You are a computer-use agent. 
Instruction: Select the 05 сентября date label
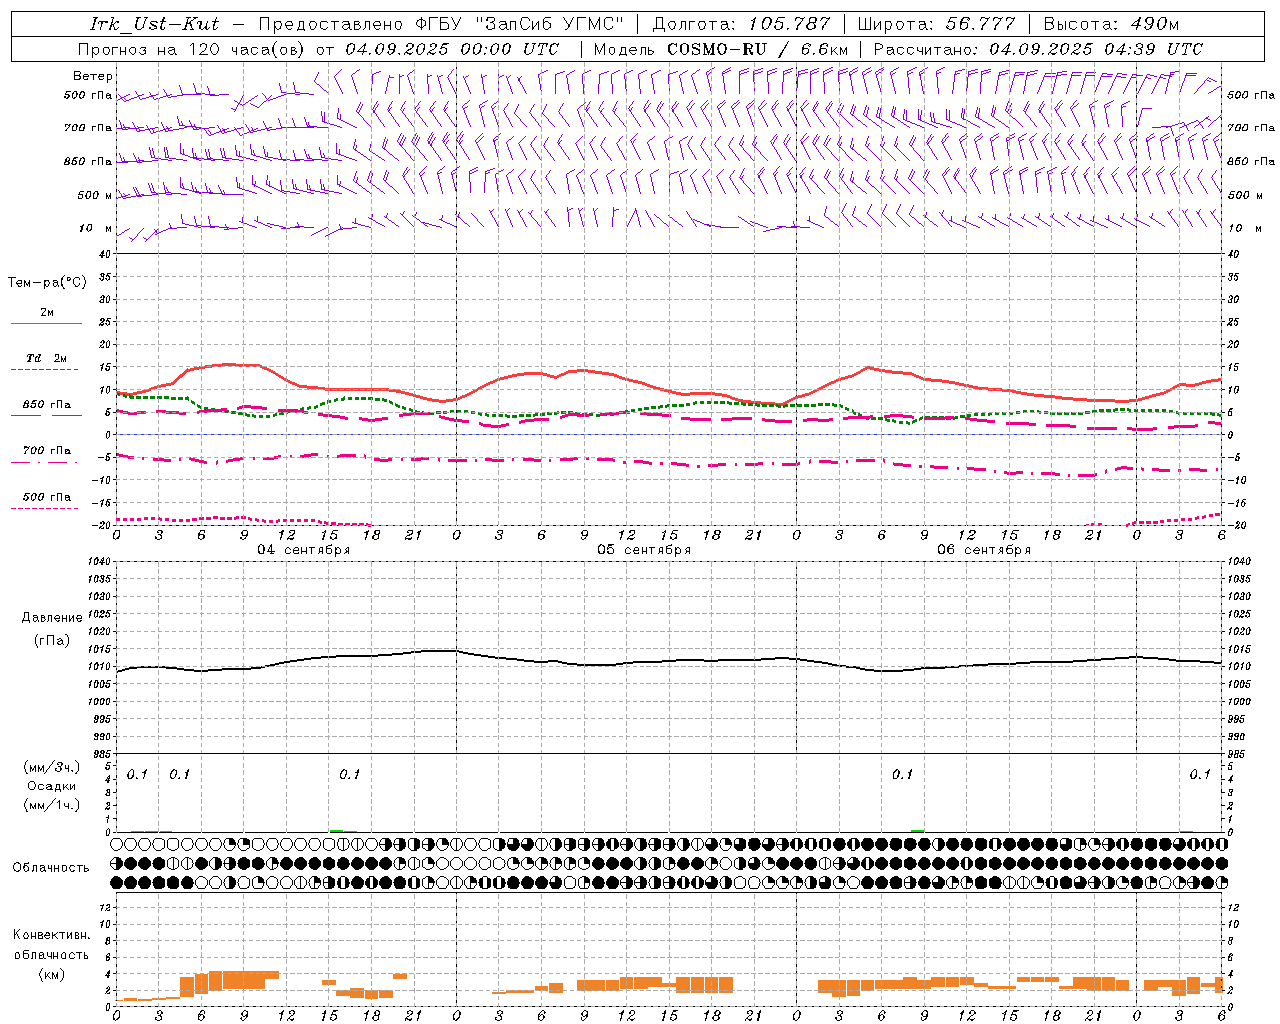tap(644, 550)
